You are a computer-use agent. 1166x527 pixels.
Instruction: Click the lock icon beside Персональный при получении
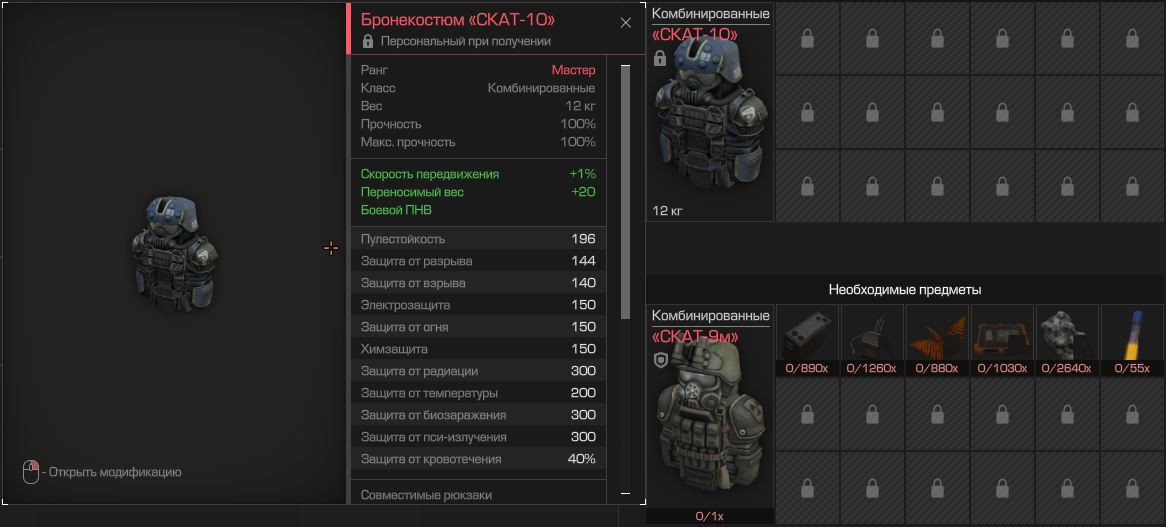coord(367,42)
